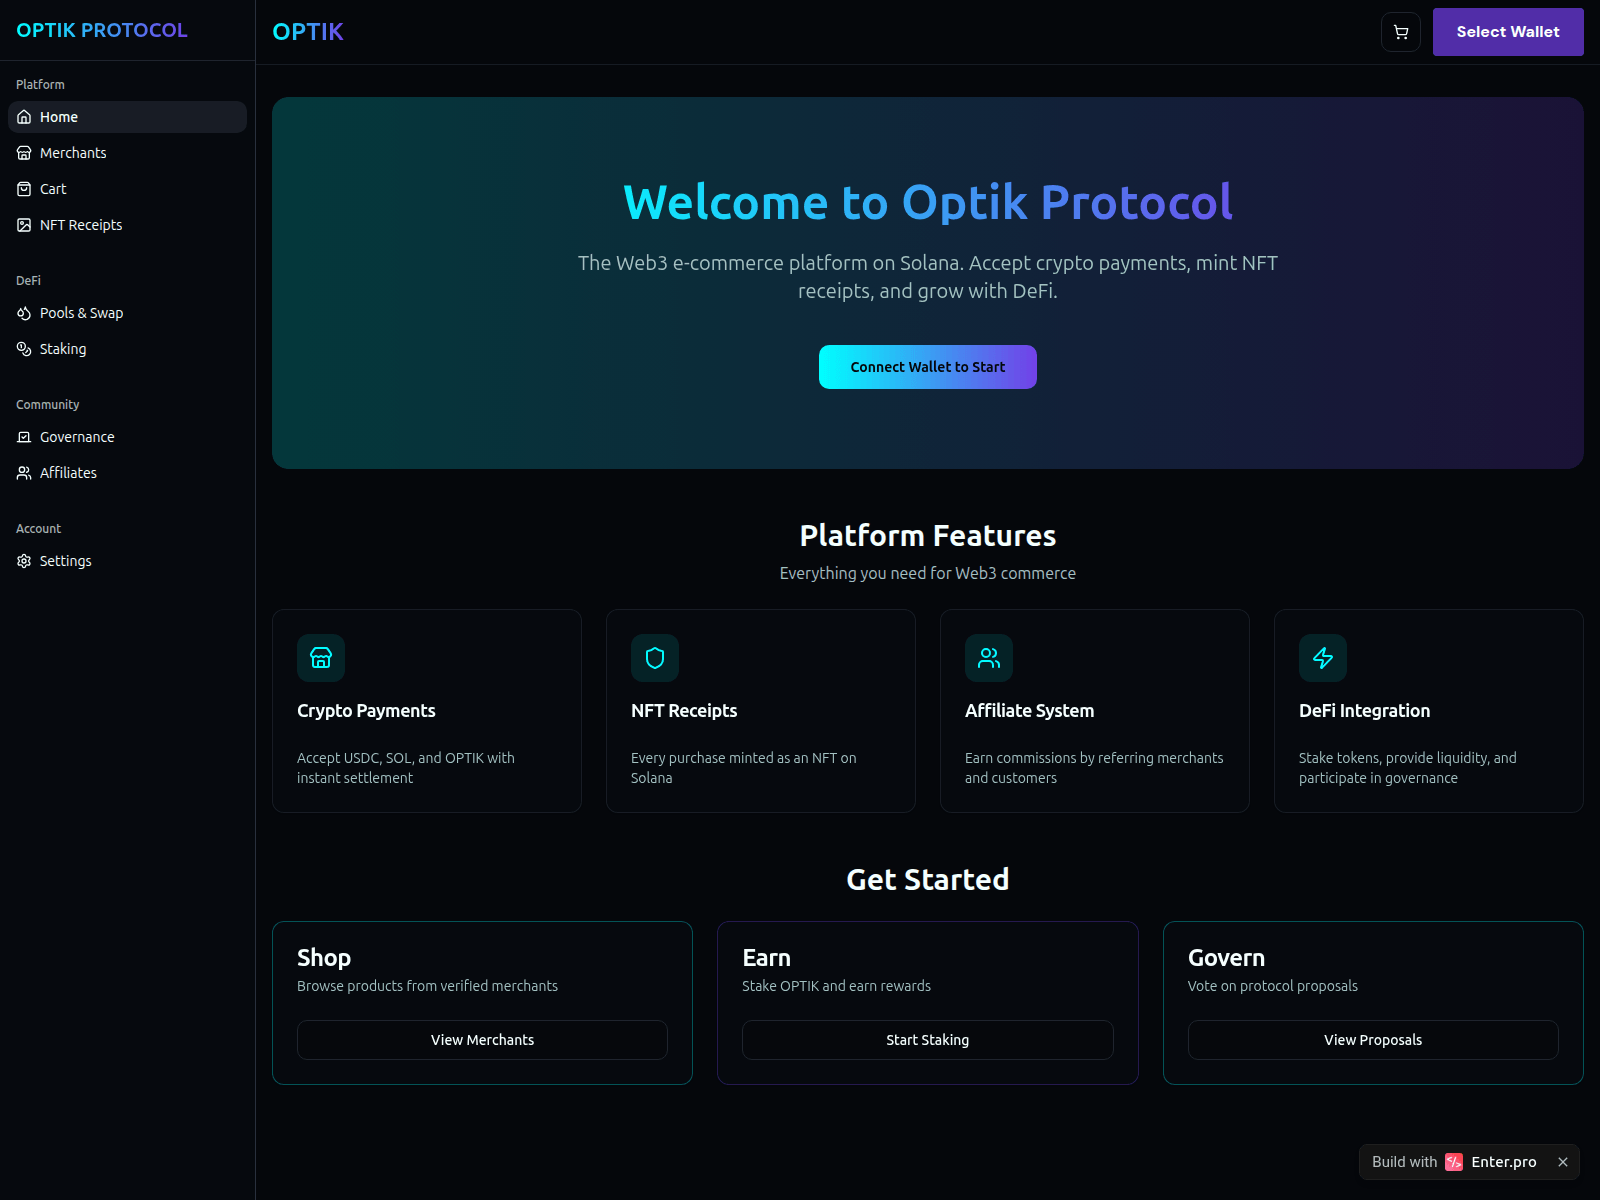
Task: Click the Select Wallet button
Action: [1508, 32]
